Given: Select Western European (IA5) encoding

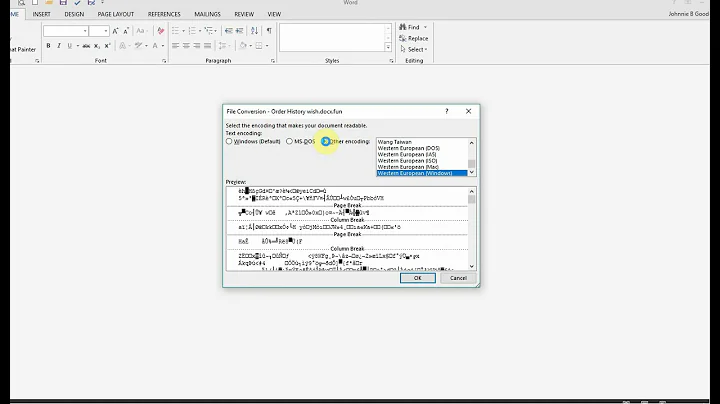Looking at the screenshot, I should [x=422, y=155].
